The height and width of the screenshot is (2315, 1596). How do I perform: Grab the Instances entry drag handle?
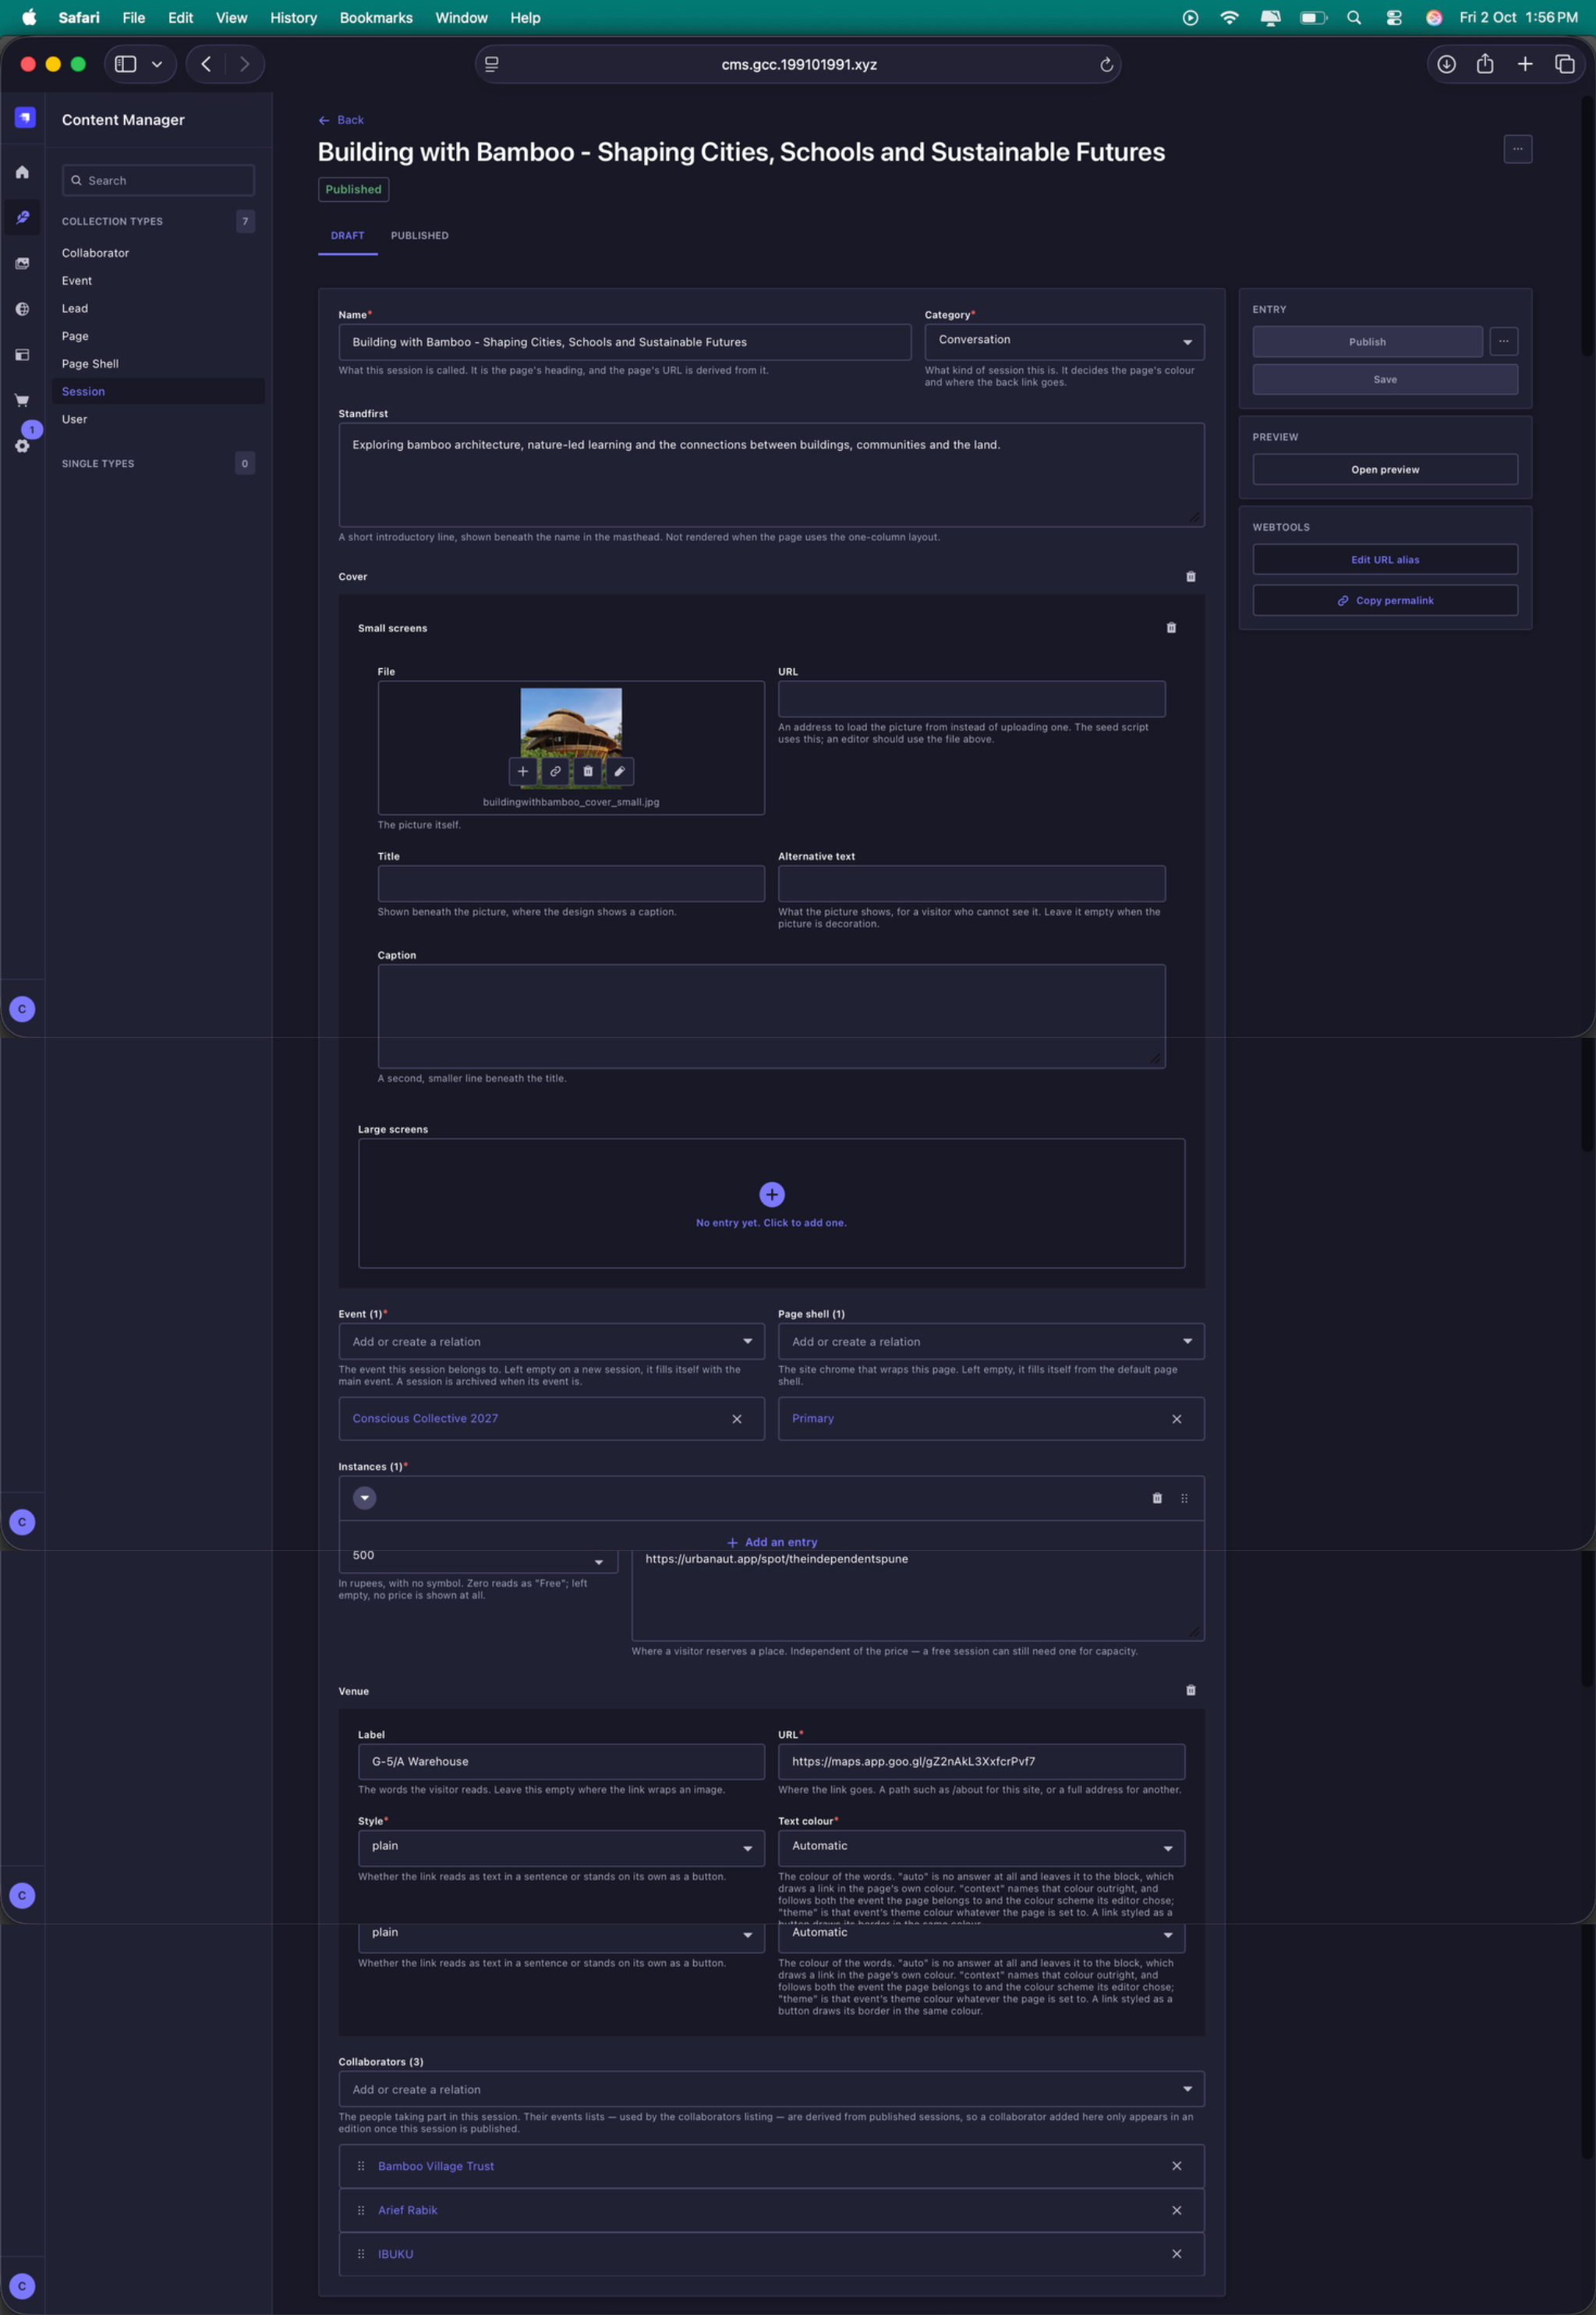click(1184, 1498)
